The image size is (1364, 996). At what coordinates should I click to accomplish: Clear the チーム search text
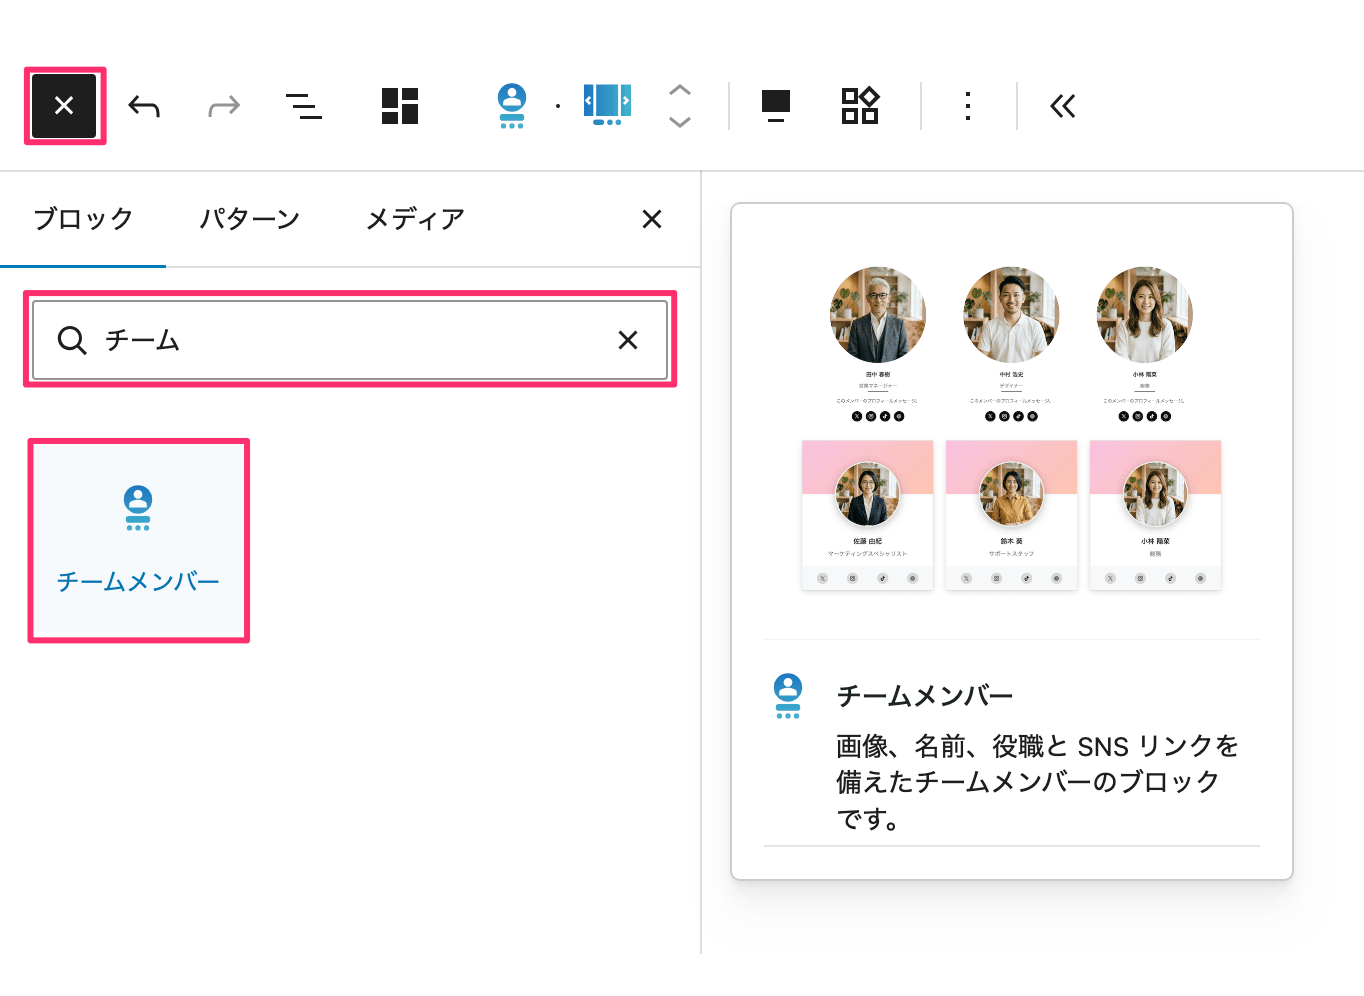point(628,341)
